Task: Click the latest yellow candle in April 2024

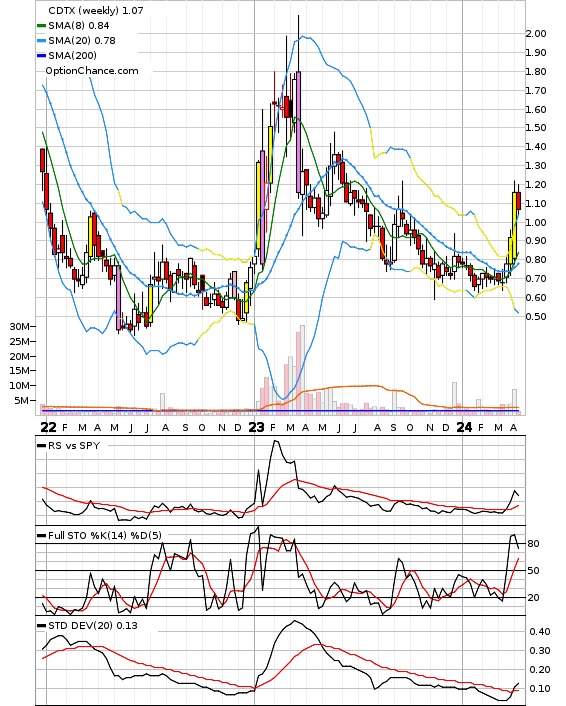Action: (x=515, y=226)
